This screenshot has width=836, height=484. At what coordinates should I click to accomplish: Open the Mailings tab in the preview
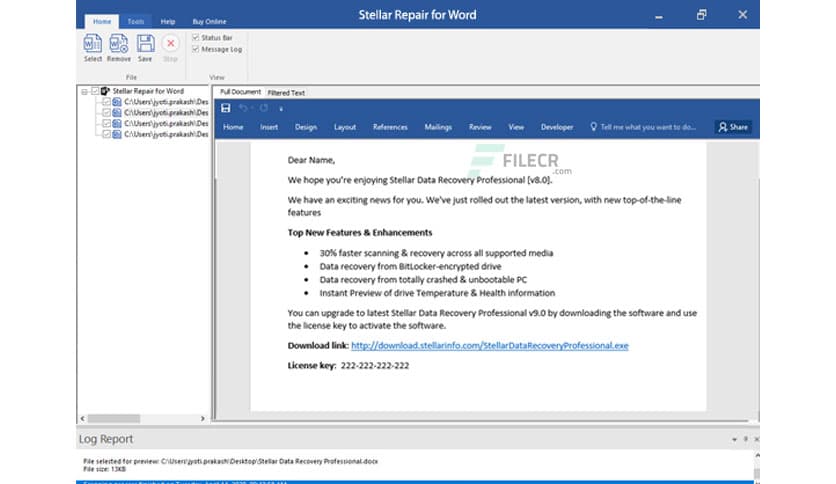click(x=438, y=127)
